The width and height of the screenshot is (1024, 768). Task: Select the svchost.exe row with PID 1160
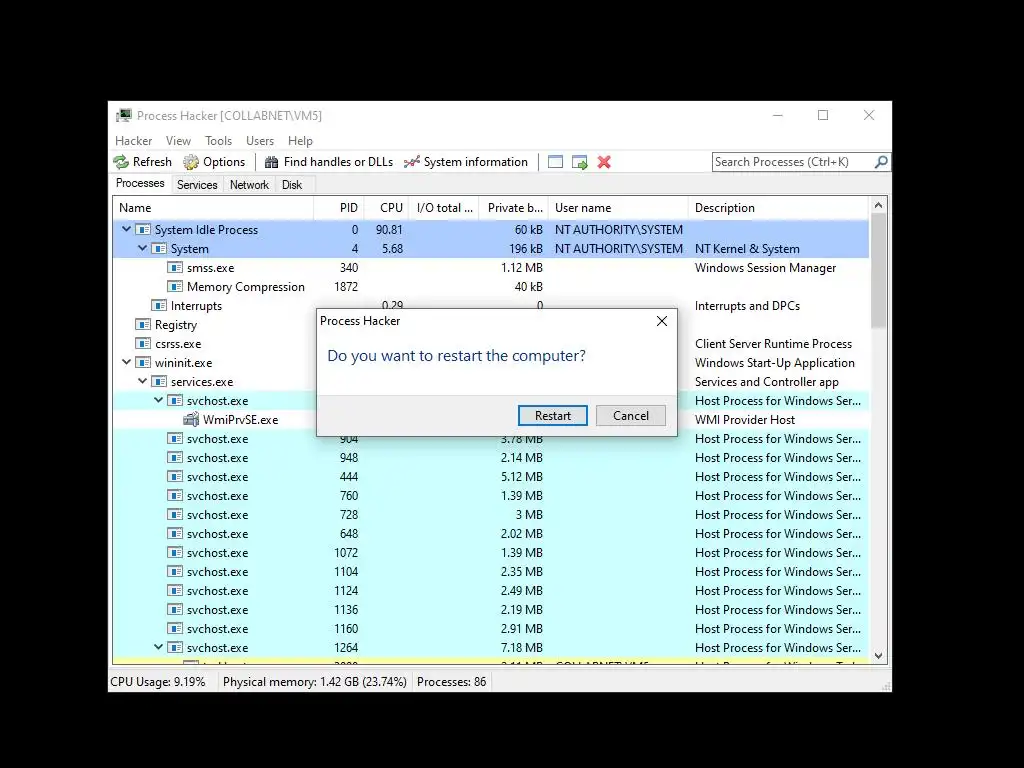click(490, 628)
